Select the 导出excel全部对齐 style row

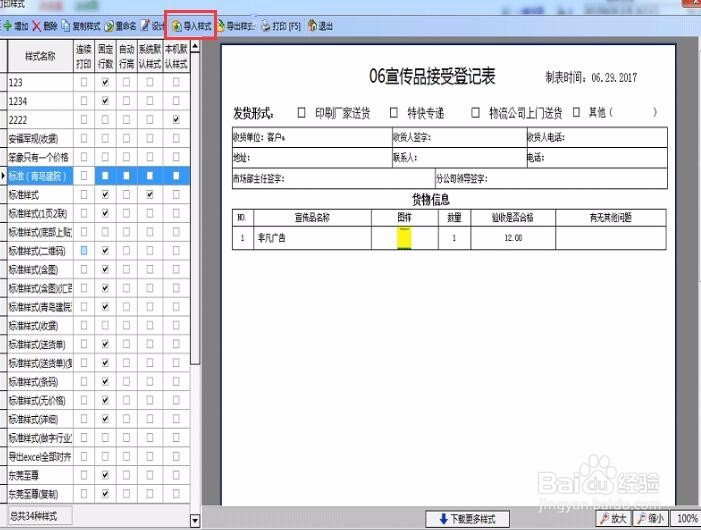click(x=40, y=456)
